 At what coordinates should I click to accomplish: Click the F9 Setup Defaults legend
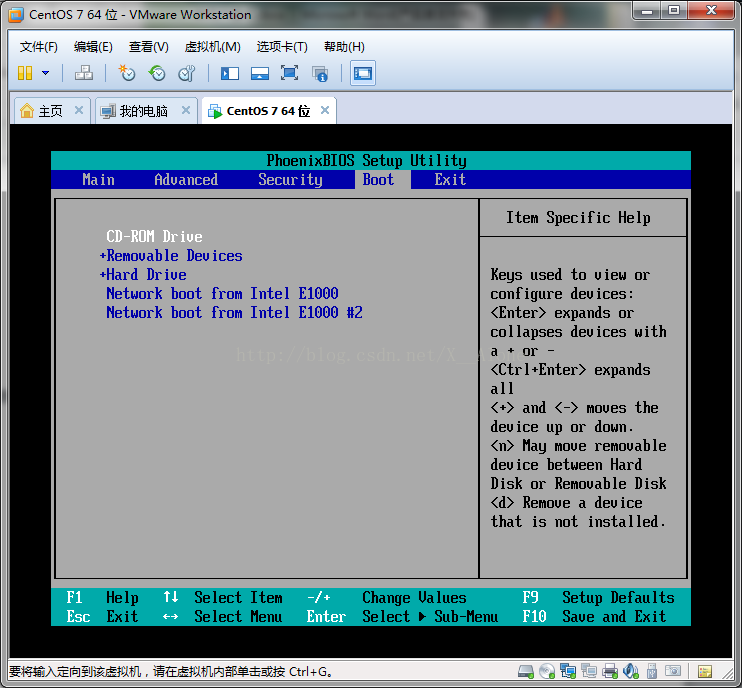598,598
